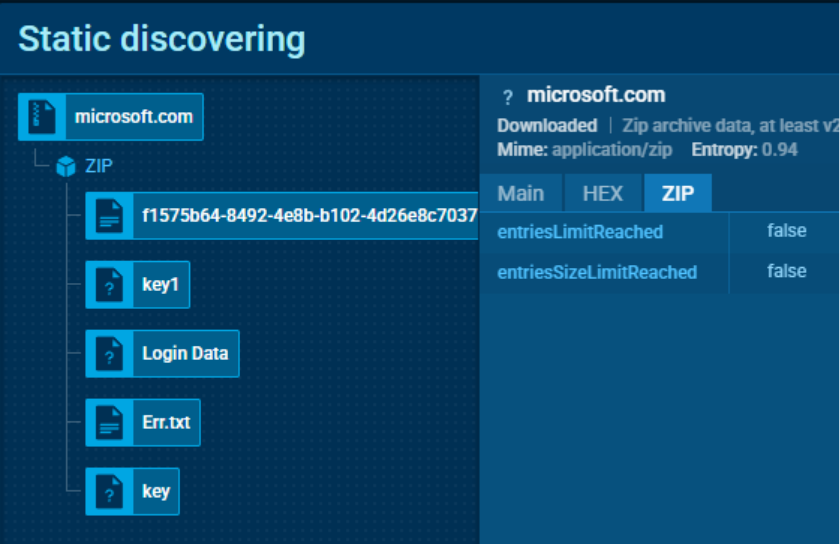Select the key file entry
Screen dimensions: 840x544
[x=132, y=491]
